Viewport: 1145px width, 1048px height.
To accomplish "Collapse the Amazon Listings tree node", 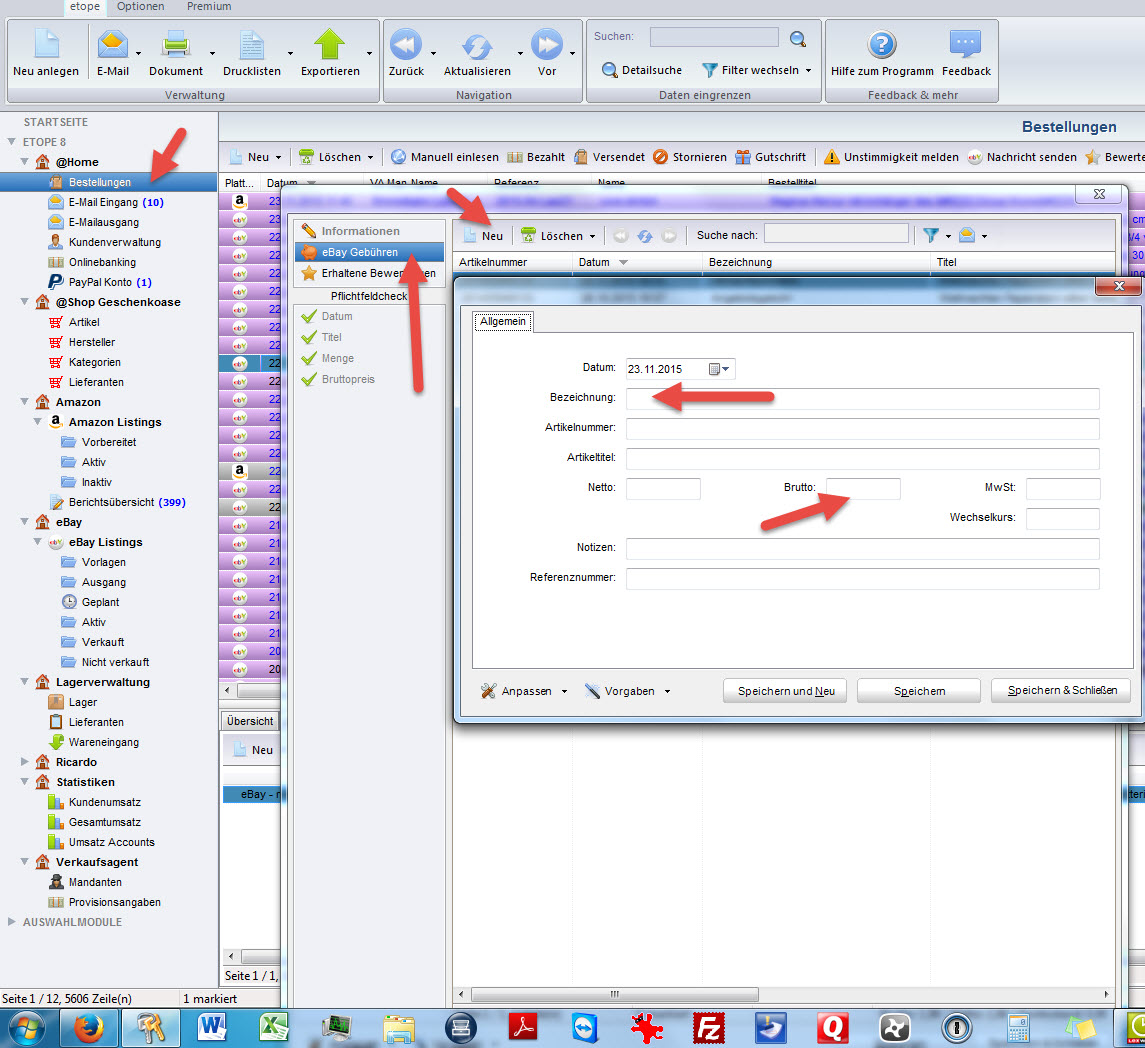I will [x=37, y=421].
